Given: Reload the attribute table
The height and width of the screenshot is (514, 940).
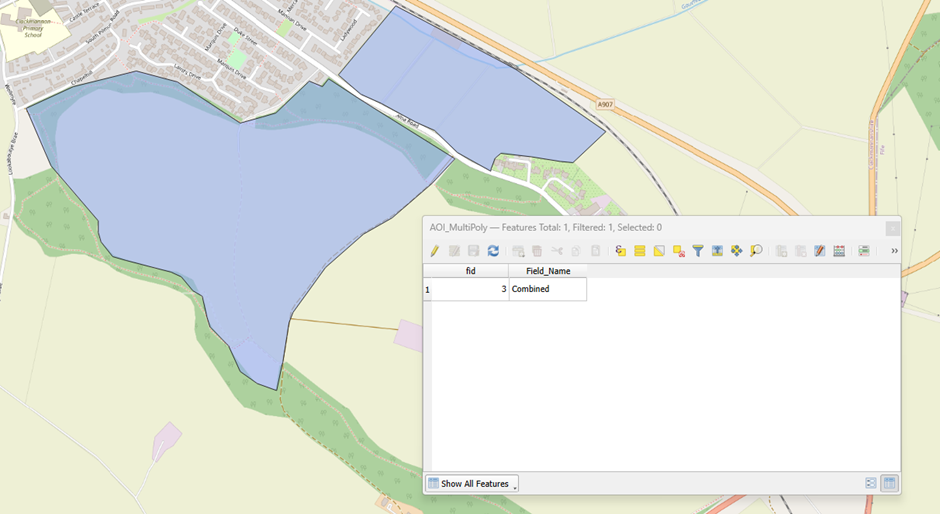Looking at the screenshot, I should (x=493, y=251).
